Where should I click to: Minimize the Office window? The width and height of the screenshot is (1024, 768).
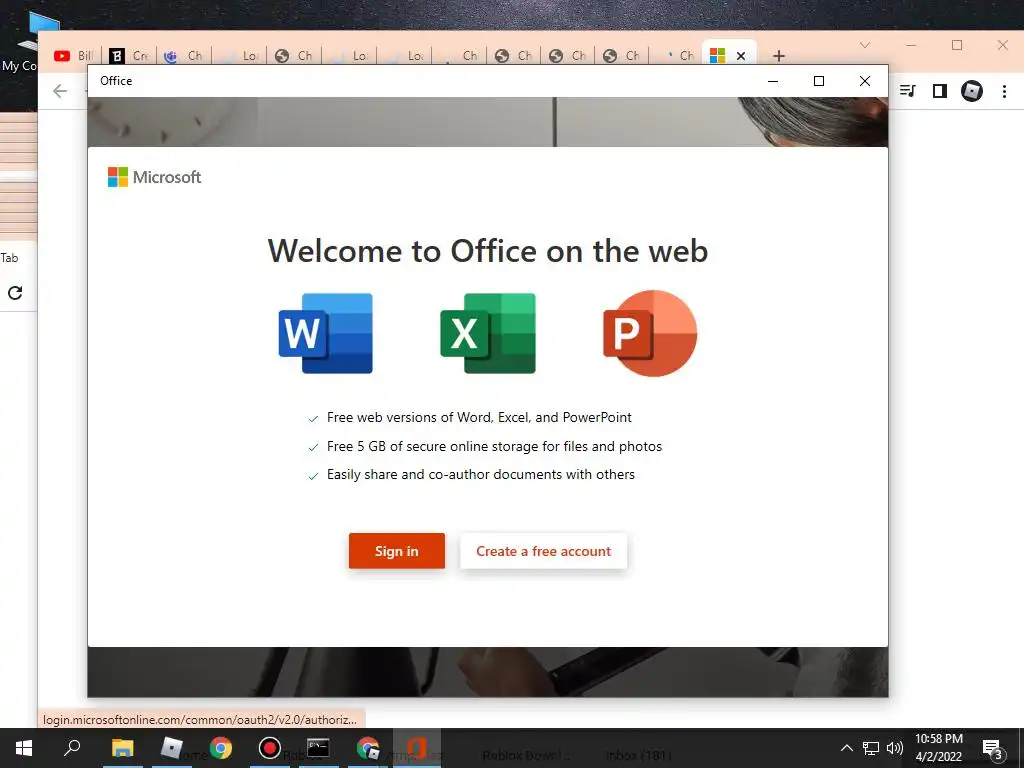coord(773,81)
